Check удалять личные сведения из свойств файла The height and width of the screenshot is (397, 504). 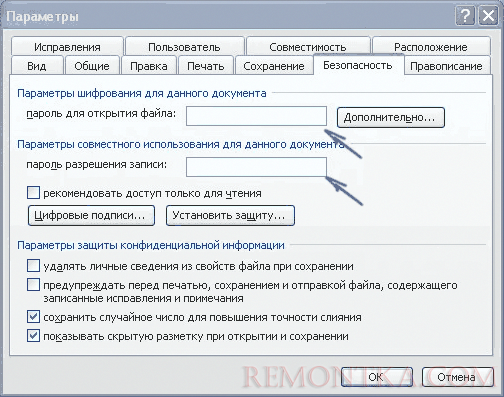pyautogui.click(x=33, y=266)
